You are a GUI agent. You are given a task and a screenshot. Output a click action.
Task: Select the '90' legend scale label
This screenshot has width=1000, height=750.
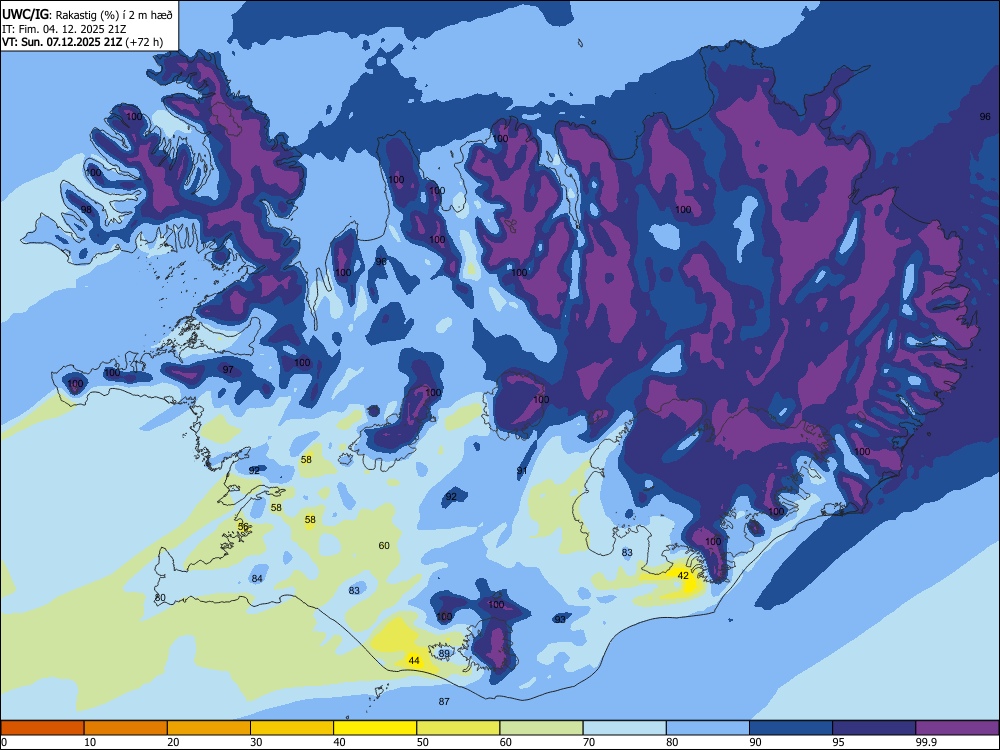click(754, 742)
